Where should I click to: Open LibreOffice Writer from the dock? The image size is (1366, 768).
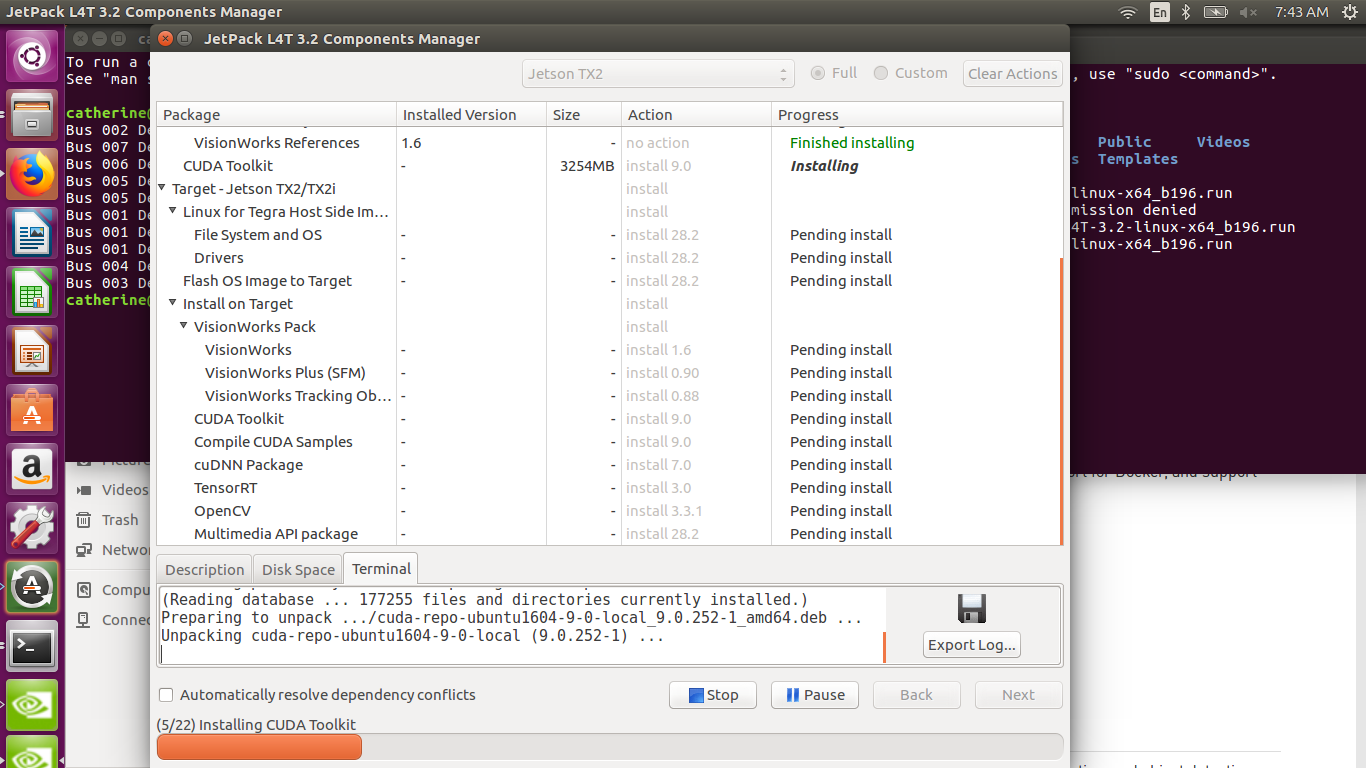pos(33,233)
